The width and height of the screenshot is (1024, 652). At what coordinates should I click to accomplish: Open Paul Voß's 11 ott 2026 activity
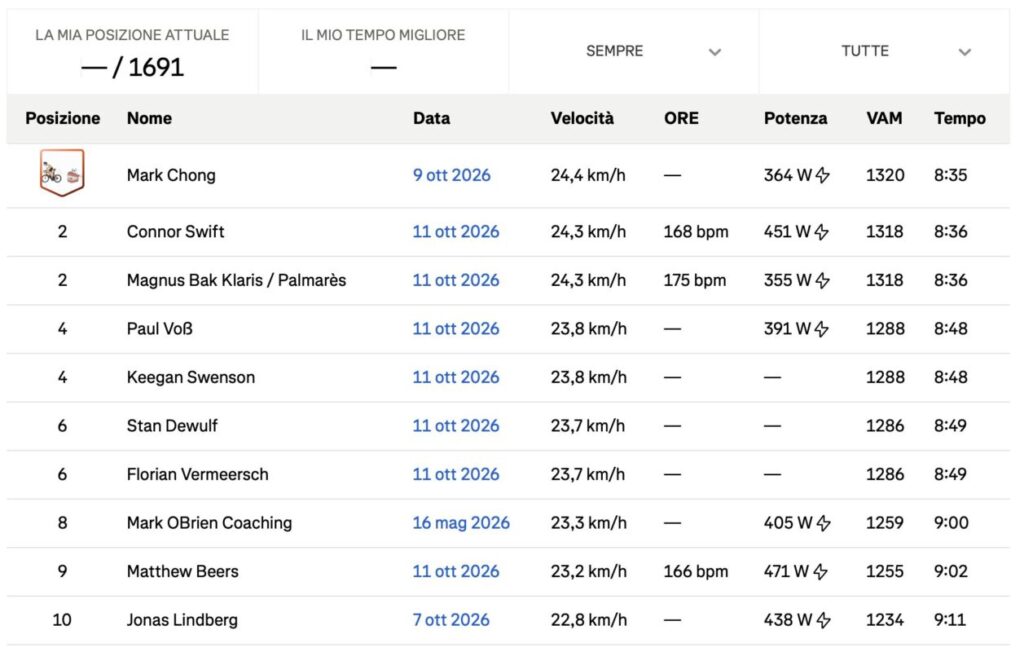(x=456, y=329)
